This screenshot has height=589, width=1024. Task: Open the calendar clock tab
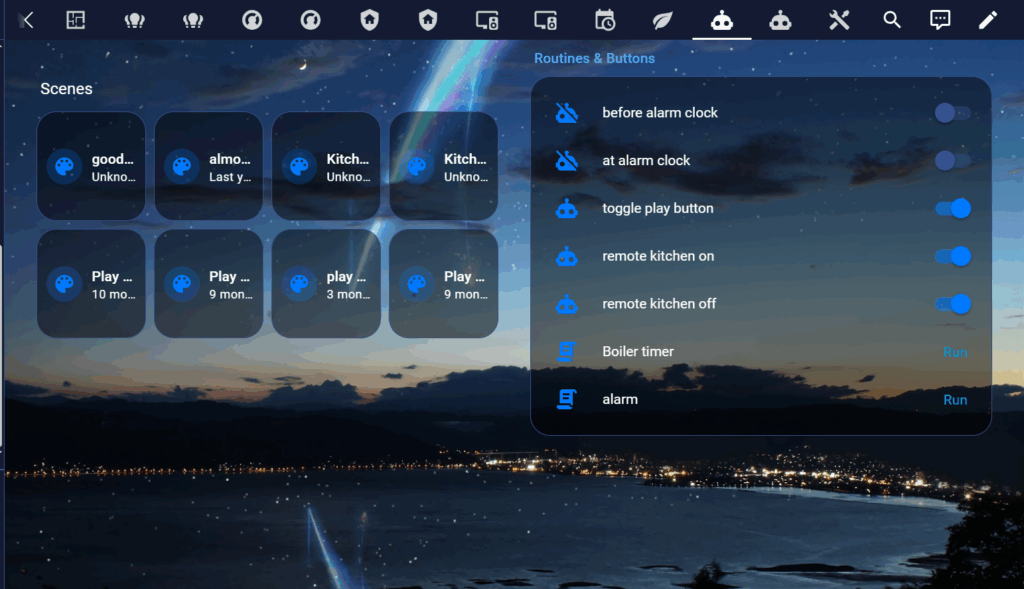click(605, 20)
